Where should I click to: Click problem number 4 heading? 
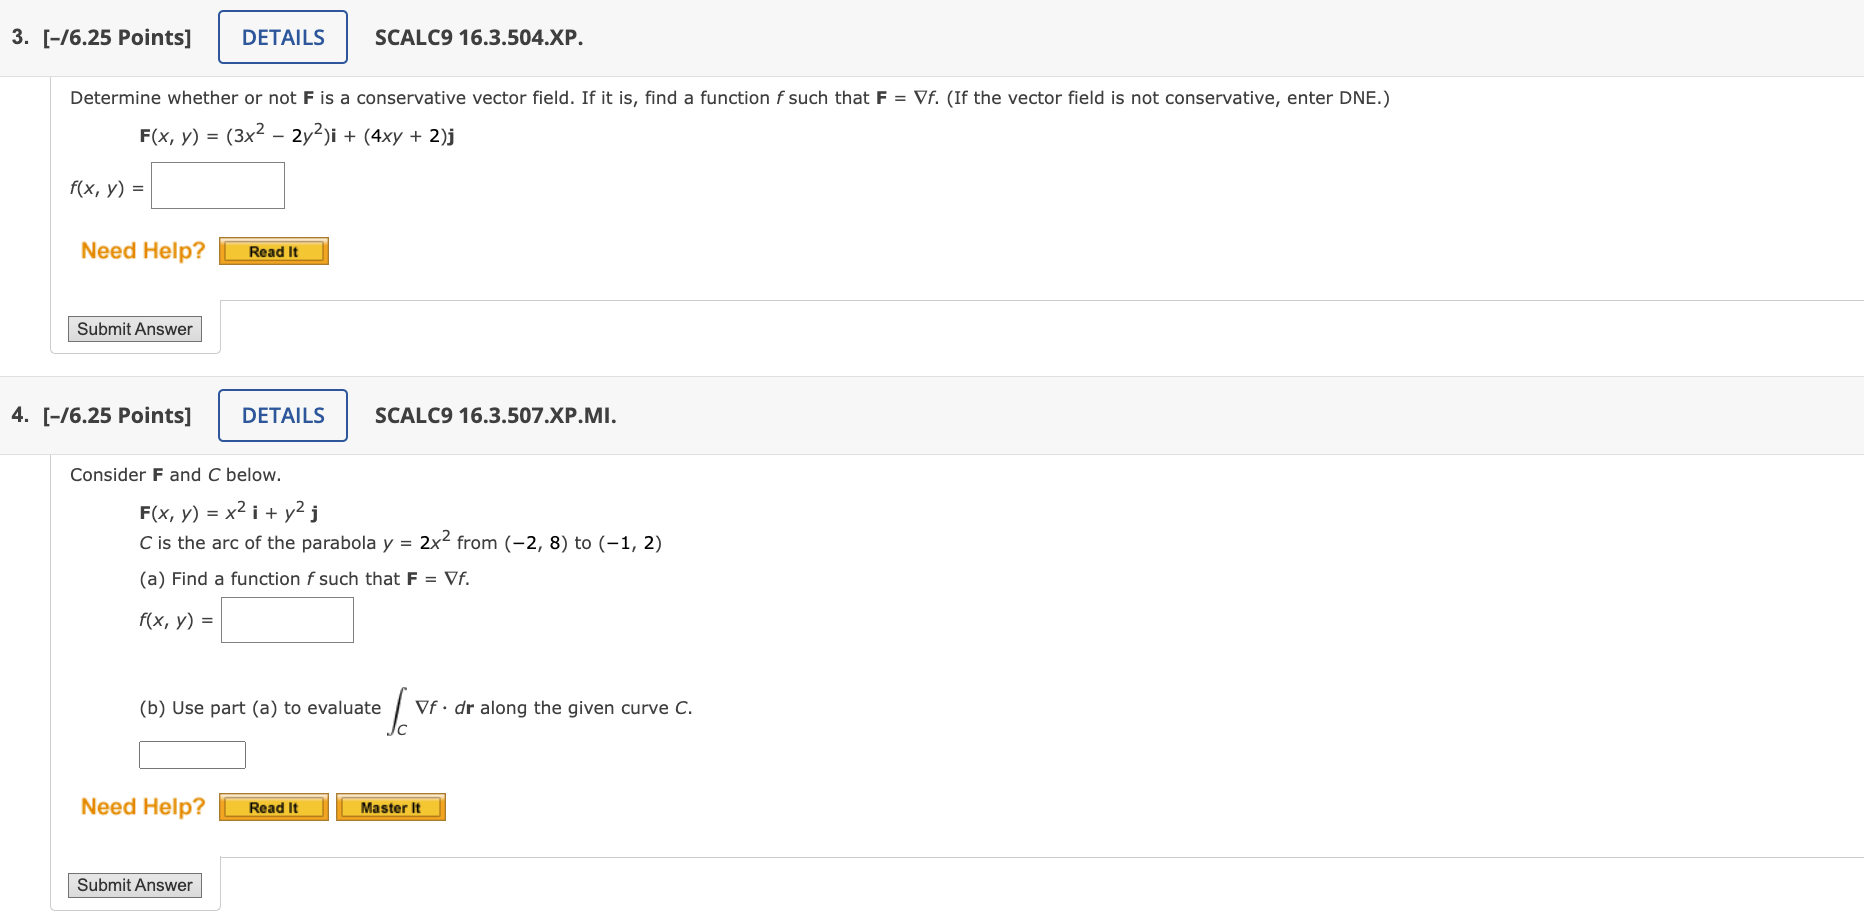point(19,414)
